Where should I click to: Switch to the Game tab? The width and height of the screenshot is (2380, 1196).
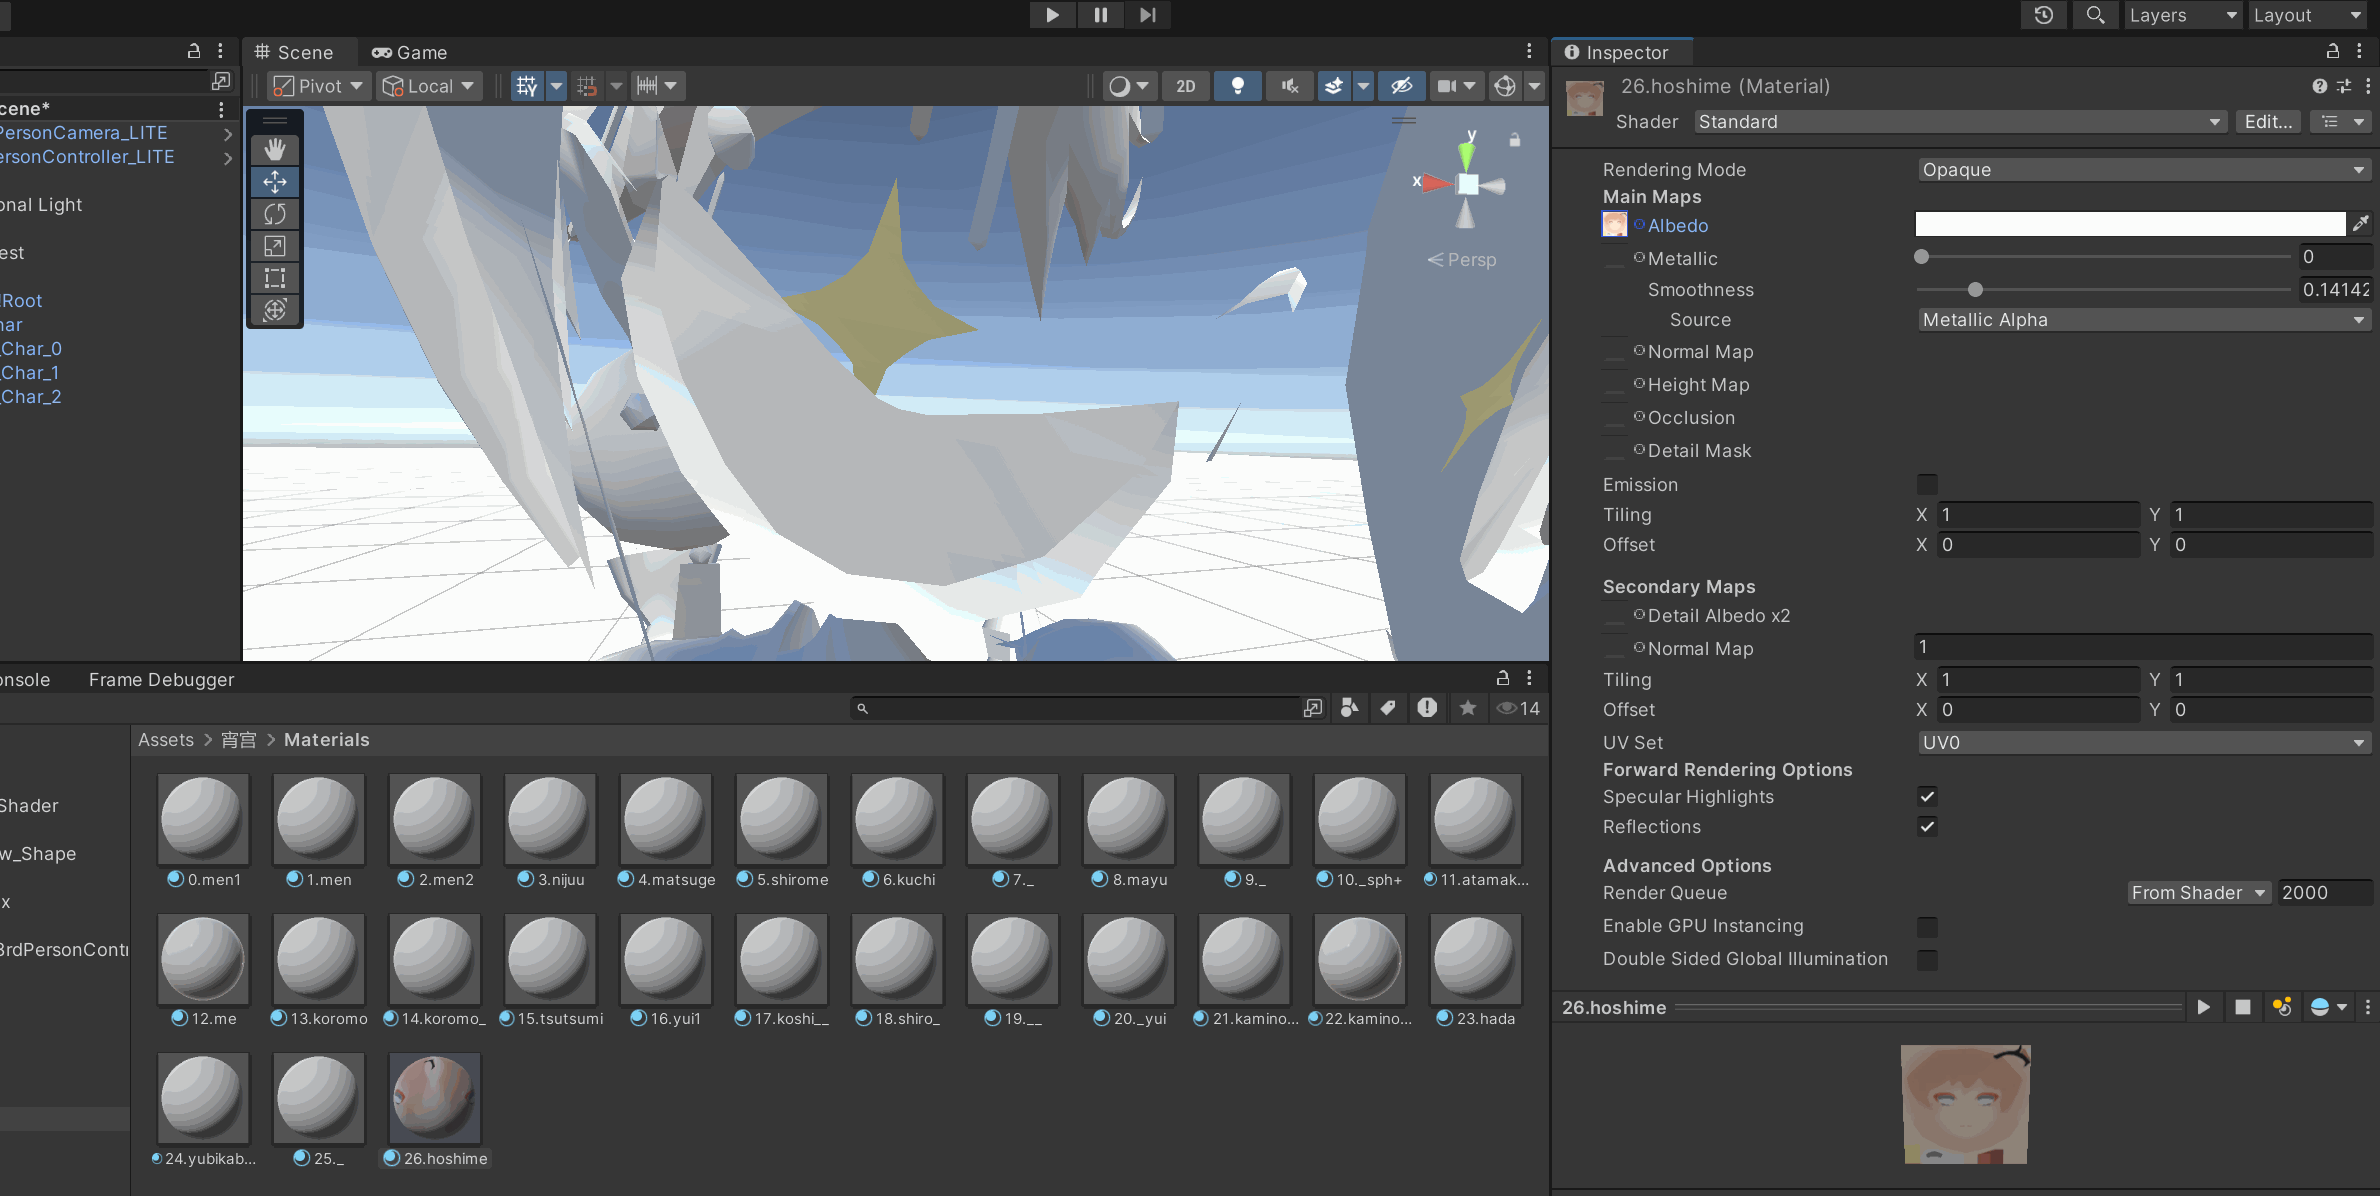coord(410,52)
